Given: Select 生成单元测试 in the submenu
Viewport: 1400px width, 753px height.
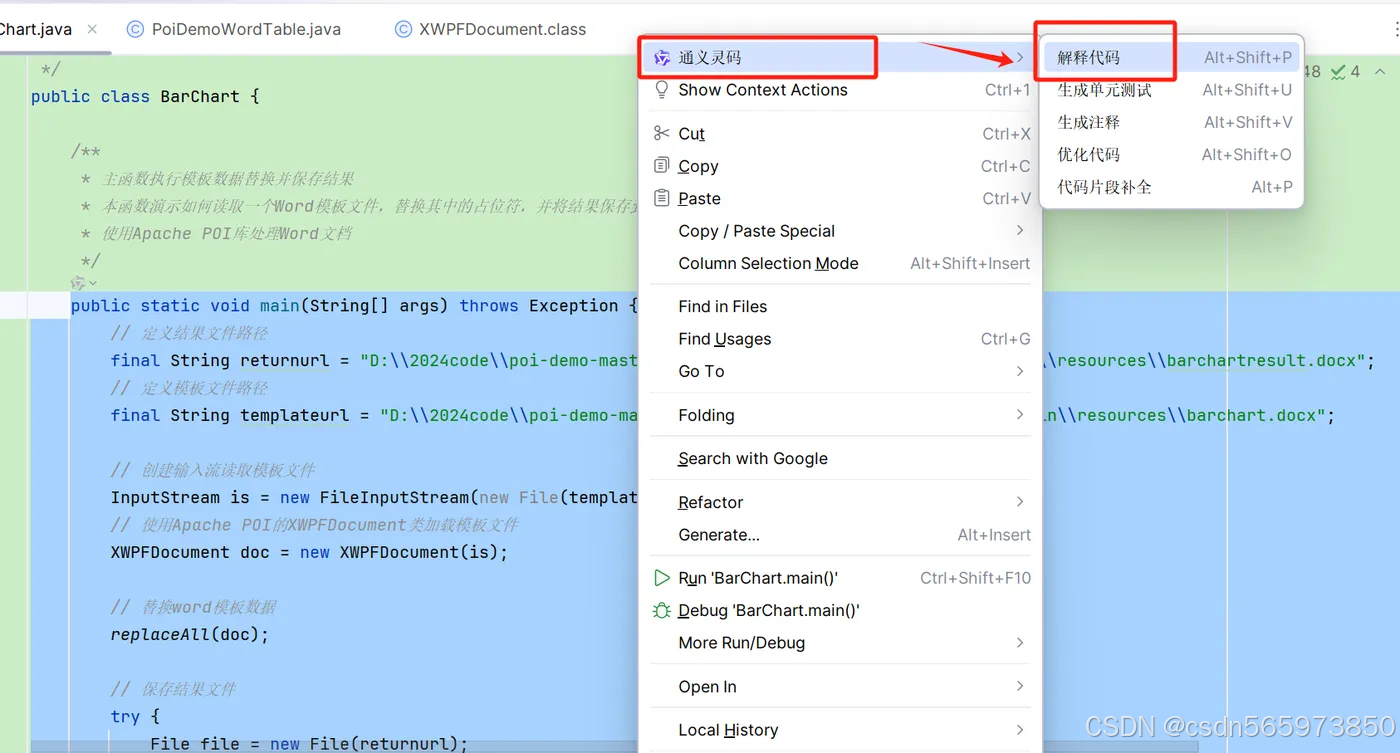Looking at the screenshot, I should pos(1172,90).
